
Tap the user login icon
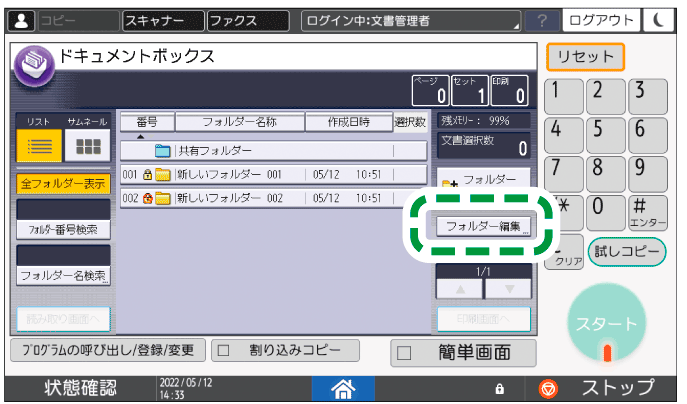coord(21,21)
